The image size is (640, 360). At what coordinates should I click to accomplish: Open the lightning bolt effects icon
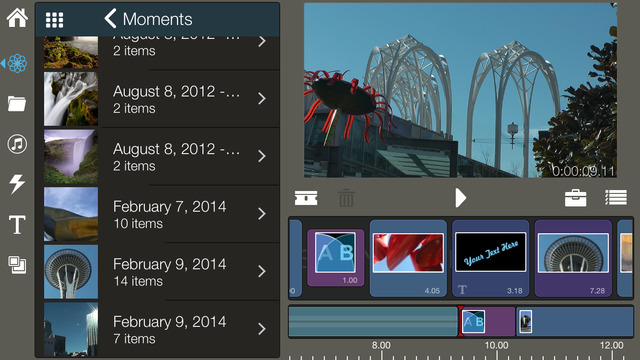coord(17,184)
